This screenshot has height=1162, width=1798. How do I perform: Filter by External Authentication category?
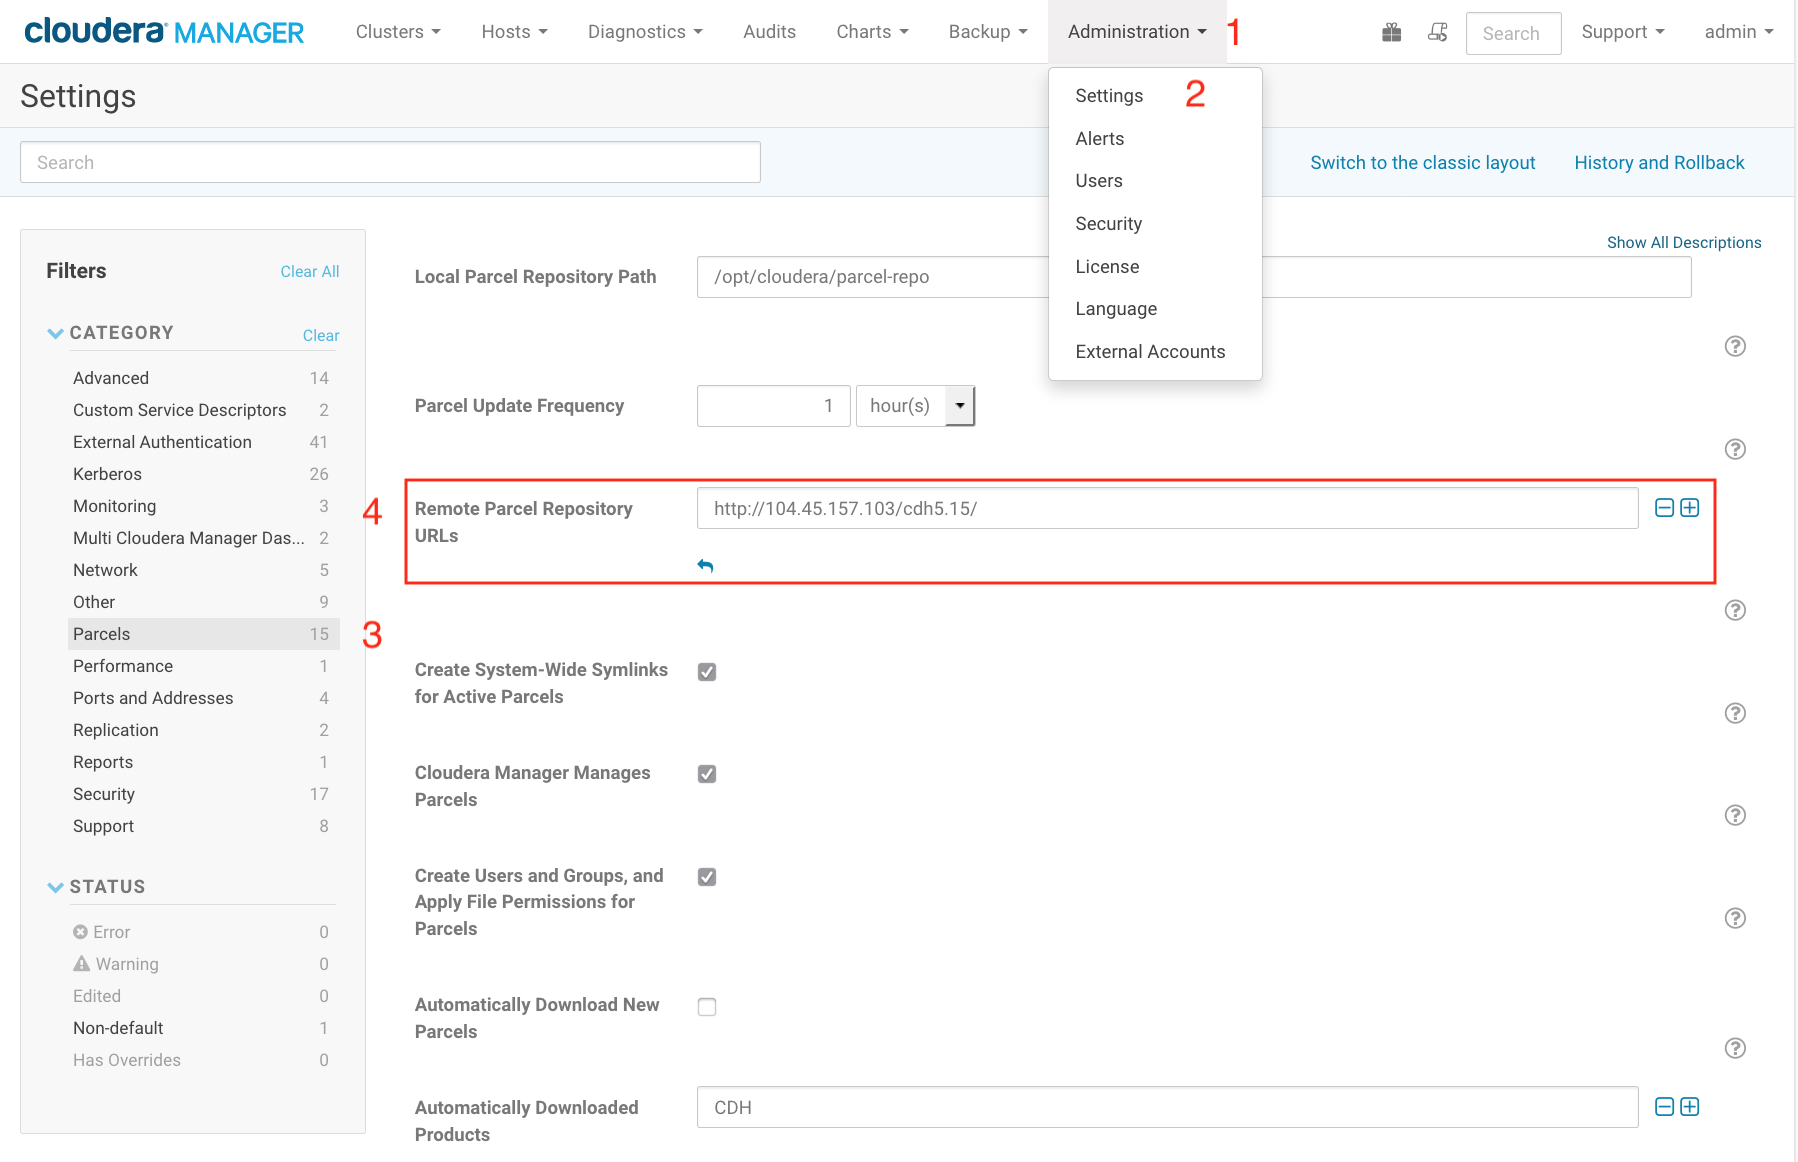coord(203,442)
